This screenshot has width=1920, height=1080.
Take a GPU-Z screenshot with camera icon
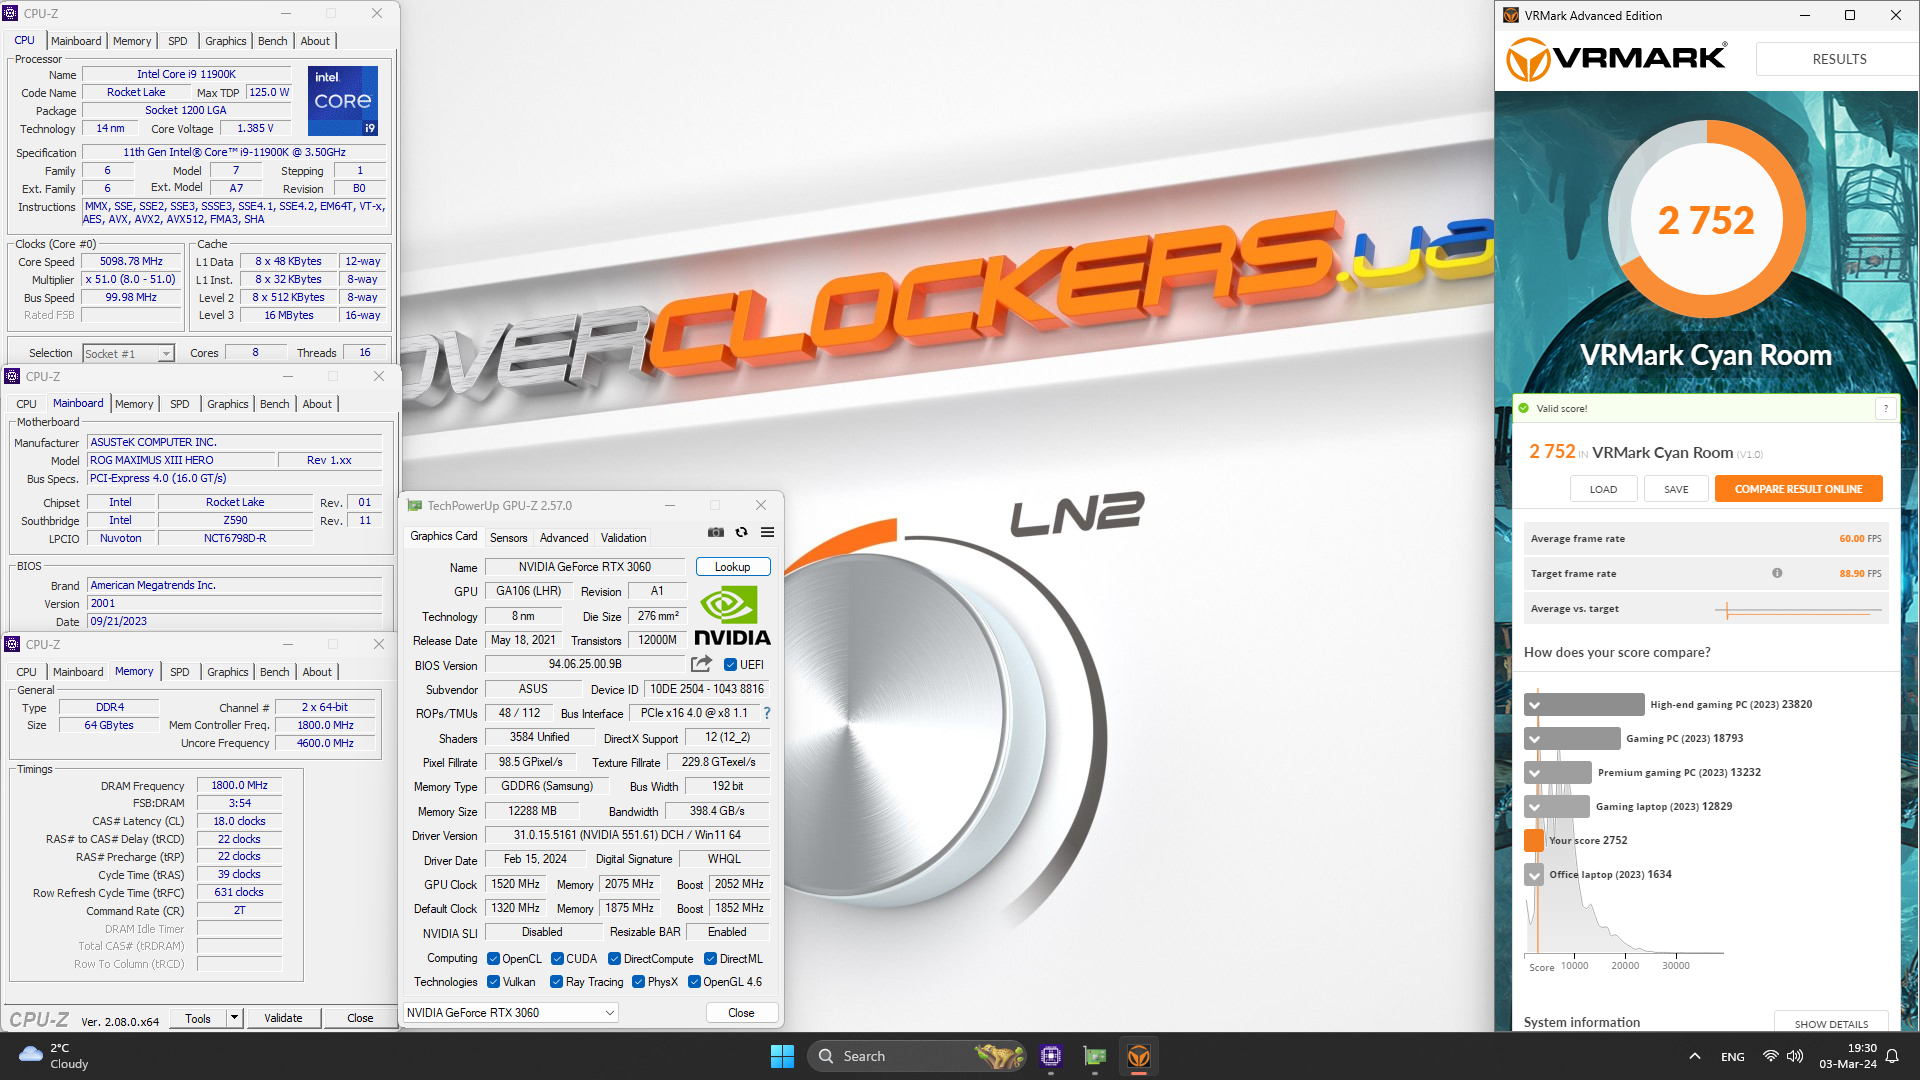tap(716, 532)
